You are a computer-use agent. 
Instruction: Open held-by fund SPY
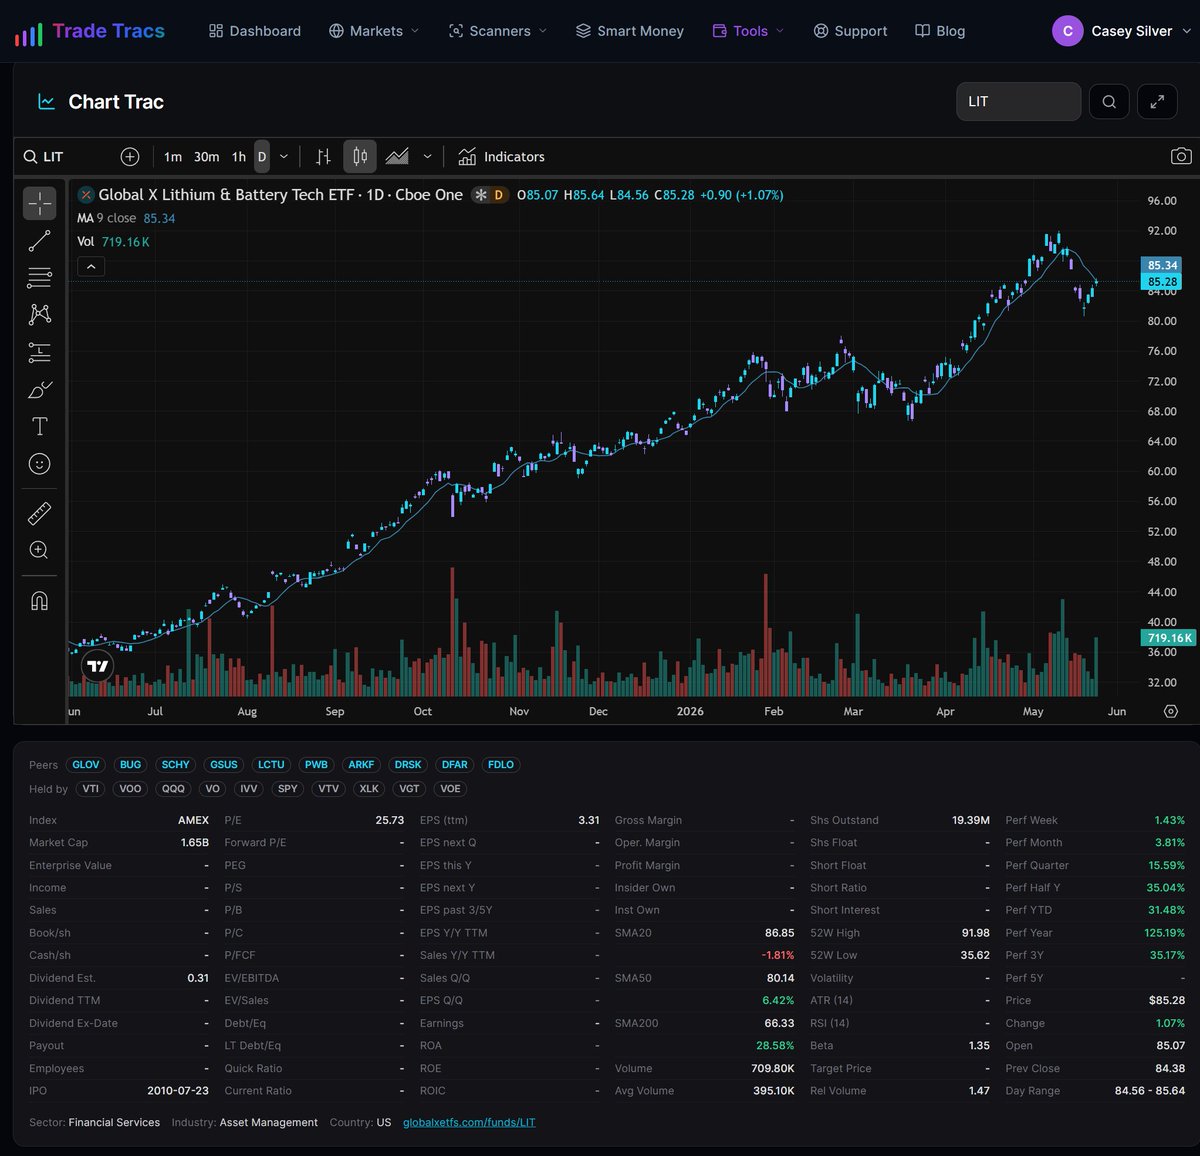point(288,789)
